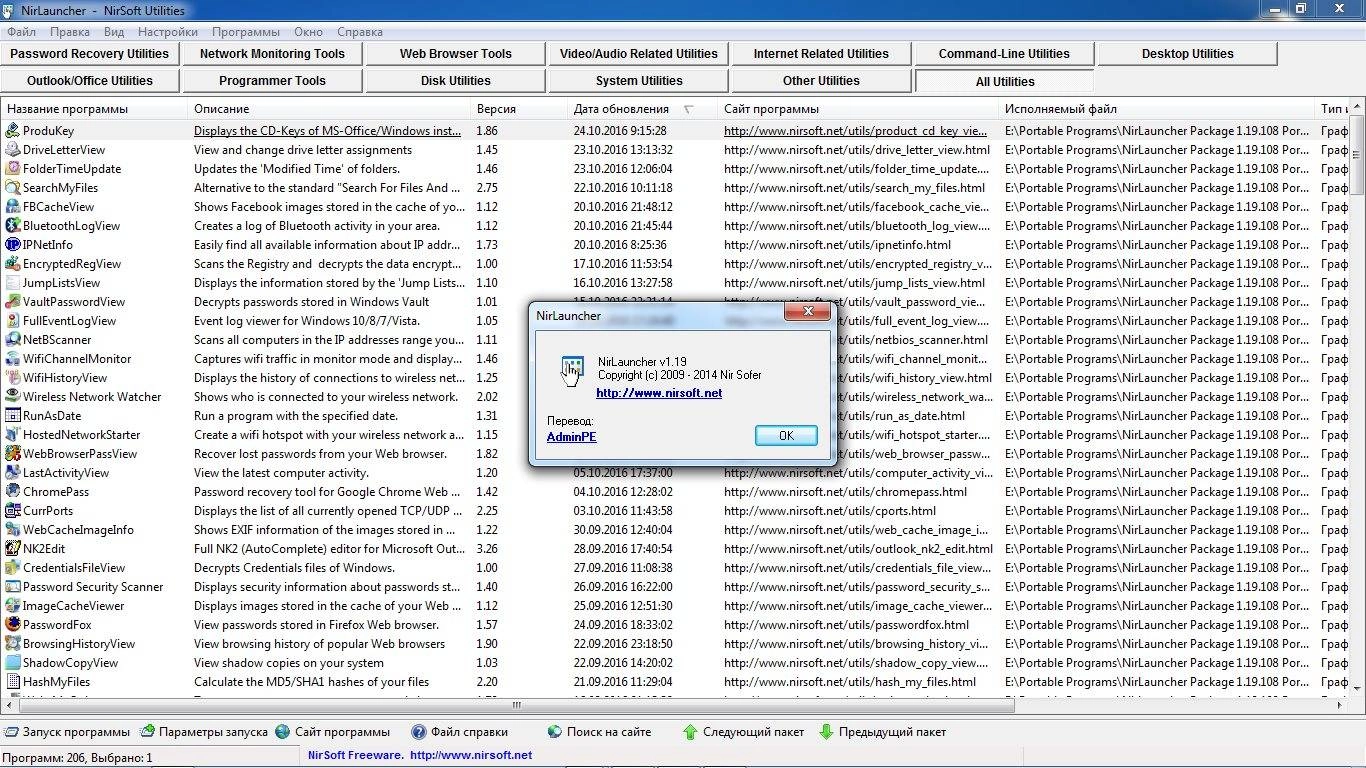Click the BluetoothLogView program icon
The width and height of the screenshot is (1366, 768).
point(12,226)
